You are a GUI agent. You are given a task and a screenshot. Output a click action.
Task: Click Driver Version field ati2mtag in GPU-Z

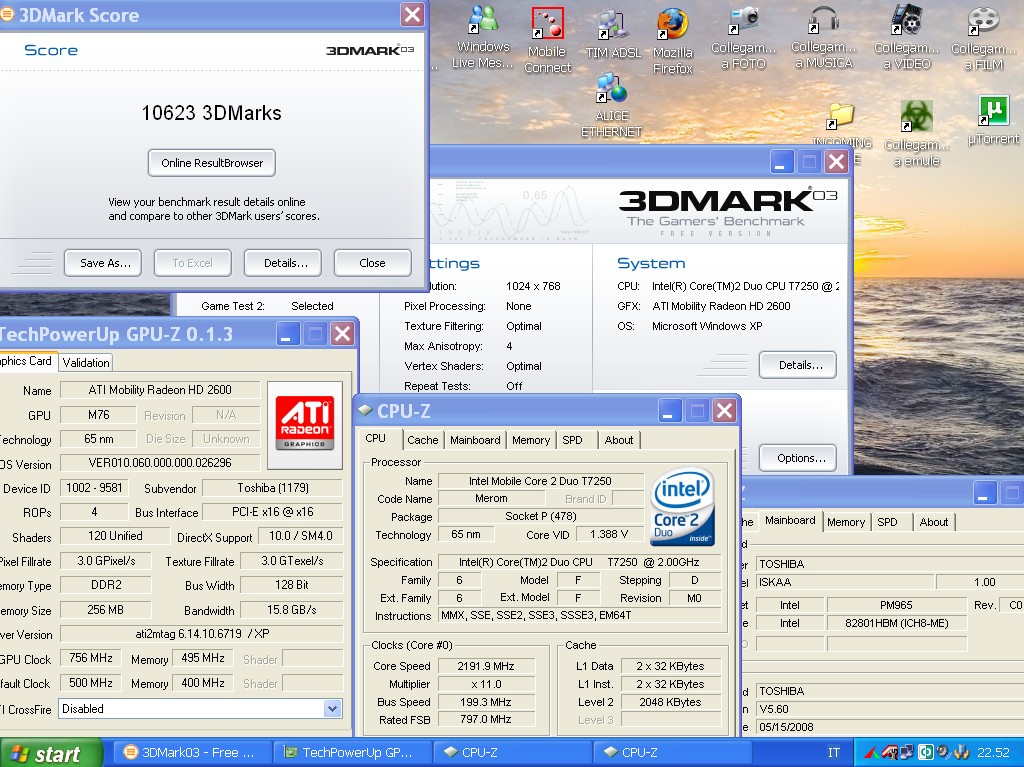[x=202, y=634]
